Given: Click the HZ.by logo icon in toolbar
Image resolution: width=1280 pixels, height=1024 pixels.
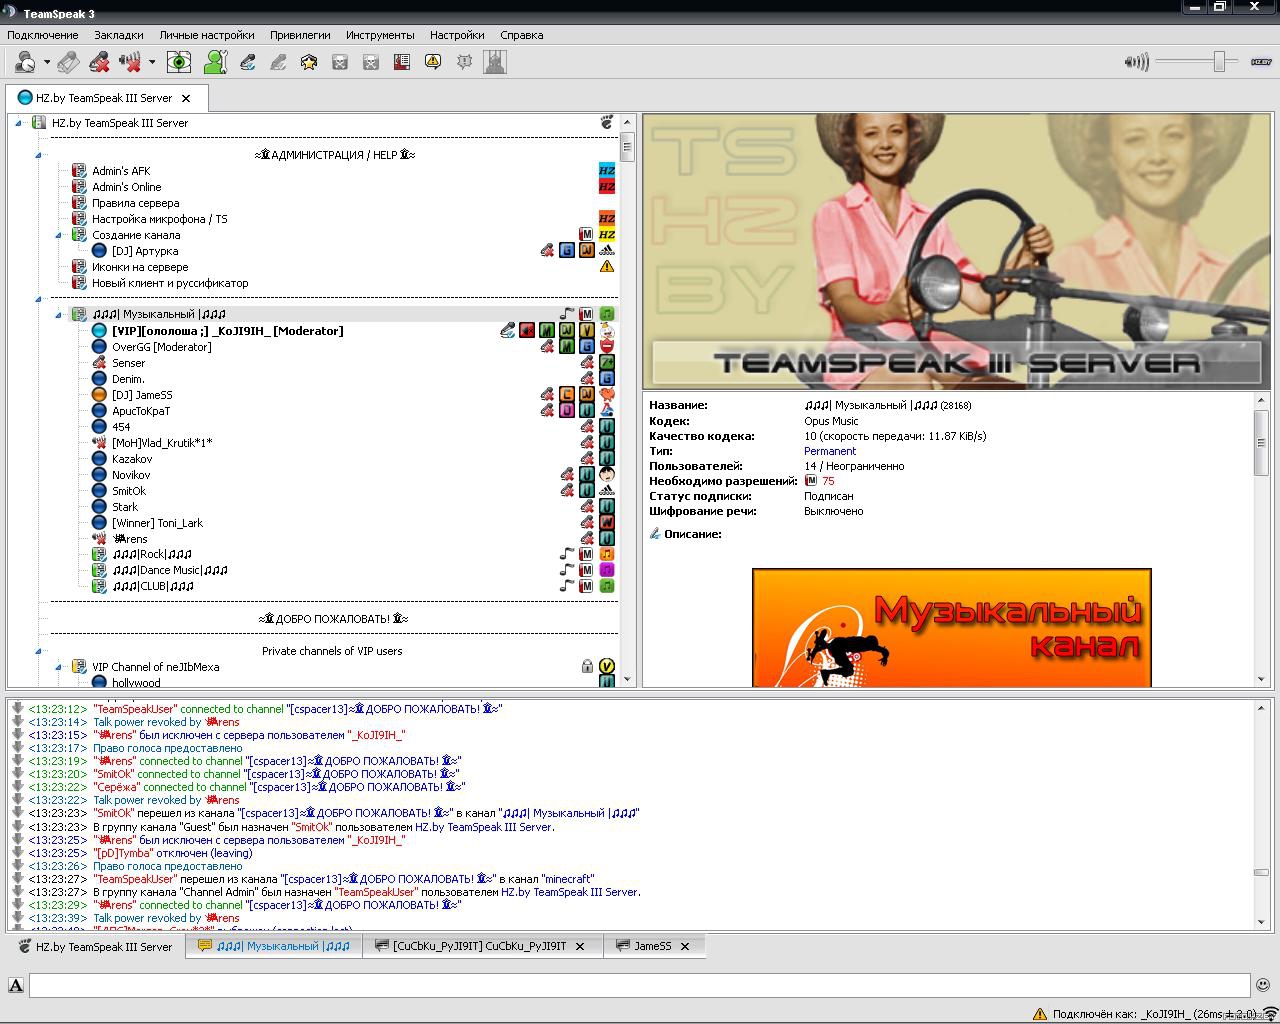Looking at the screenshot, I should [1261, 62].
